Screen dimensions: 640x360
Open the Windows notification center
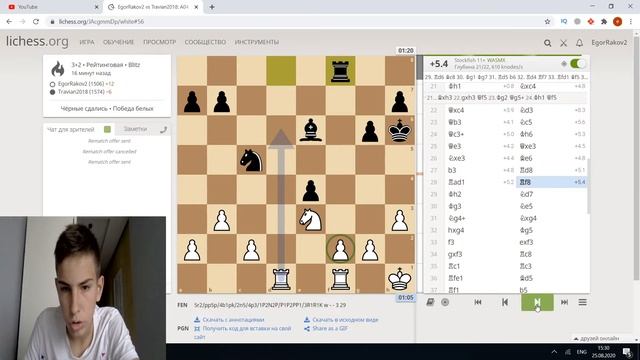tap(627, 351)
